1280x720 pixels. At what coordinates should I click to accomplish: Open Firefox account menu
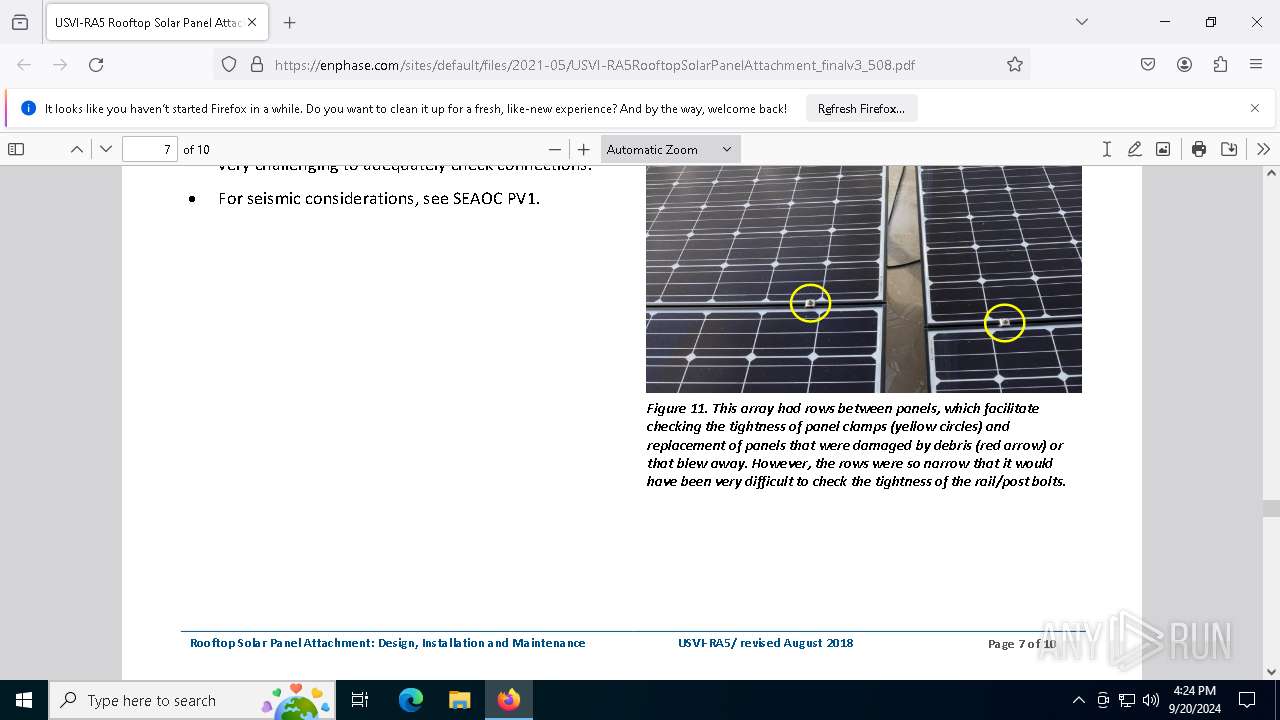(x=1184, y=64)
